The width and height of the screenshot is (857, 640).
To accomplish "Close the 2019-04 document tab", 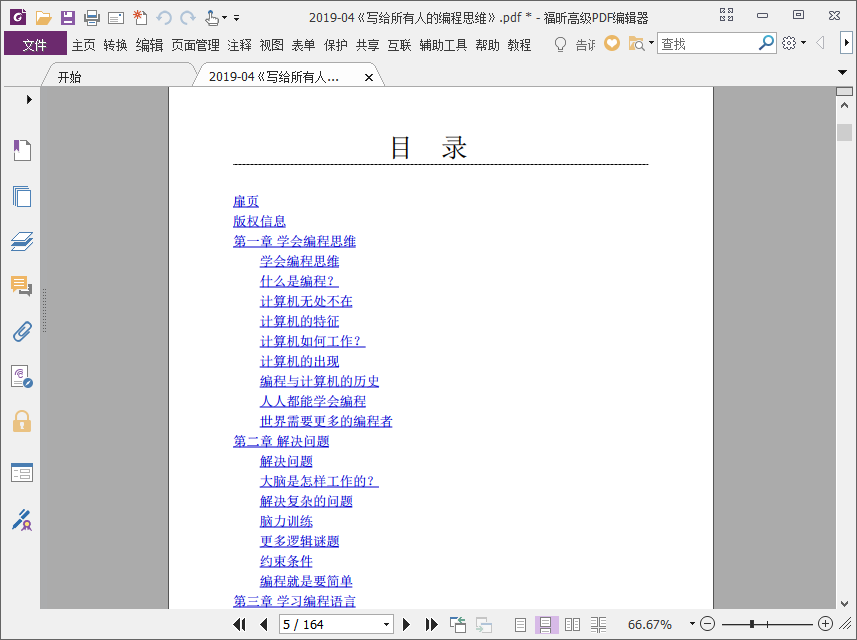I will (369, 78).
